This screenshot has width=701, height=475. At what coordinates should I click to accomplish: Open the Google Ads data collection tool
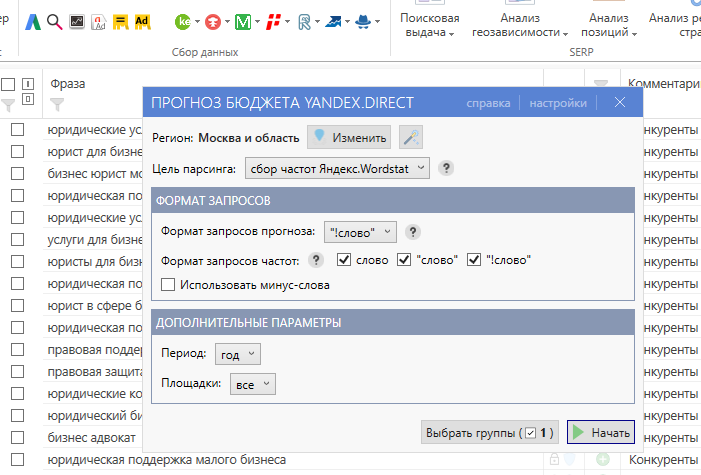[33, 22]
